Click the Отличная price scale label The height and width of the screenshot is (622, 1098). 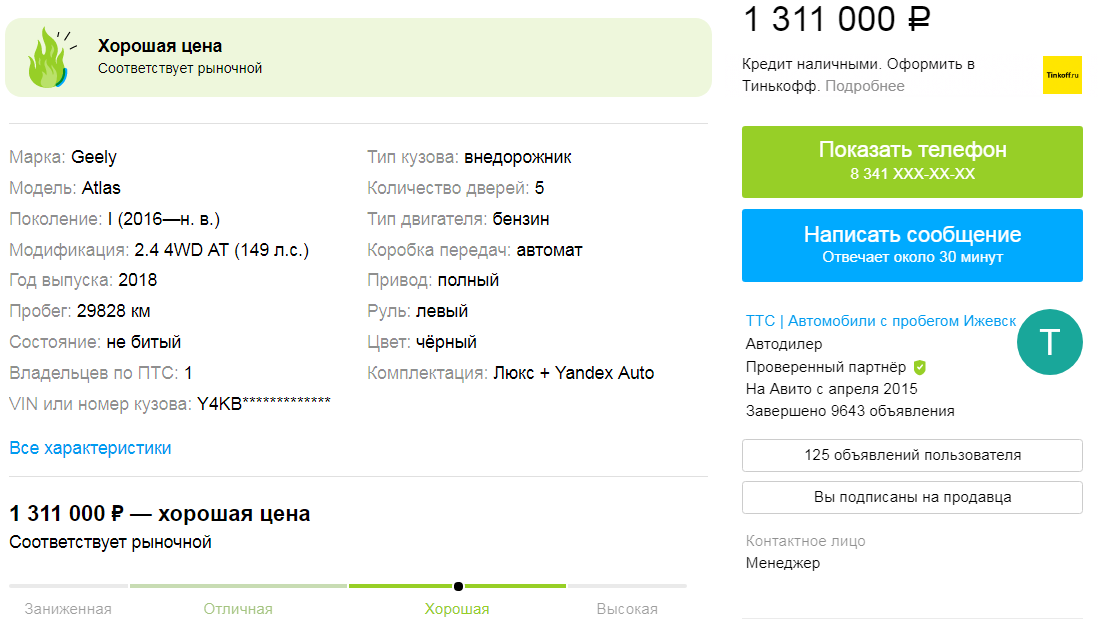tap(238, 609)
